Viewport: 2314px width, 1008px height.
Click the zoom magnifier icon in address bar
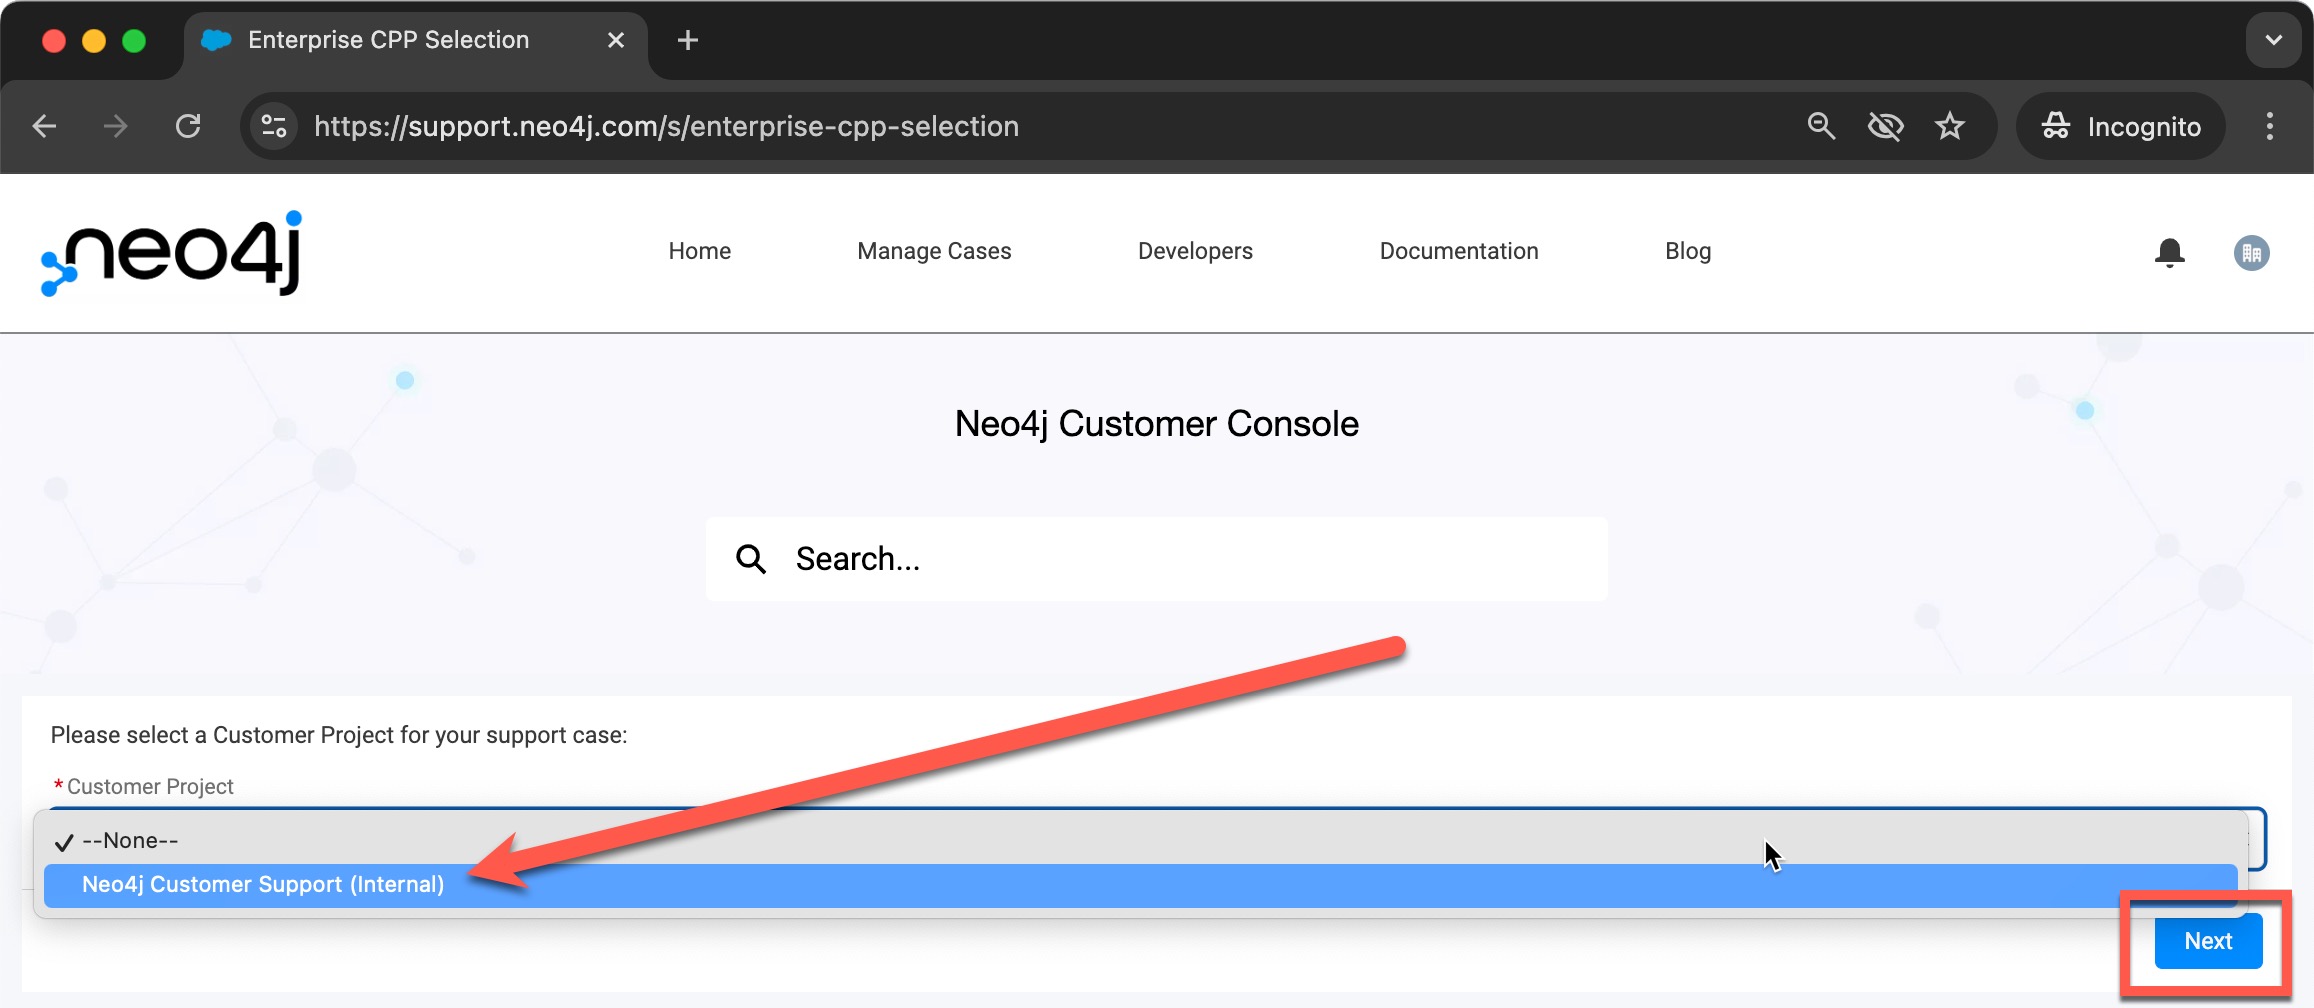coord(1821,126)
